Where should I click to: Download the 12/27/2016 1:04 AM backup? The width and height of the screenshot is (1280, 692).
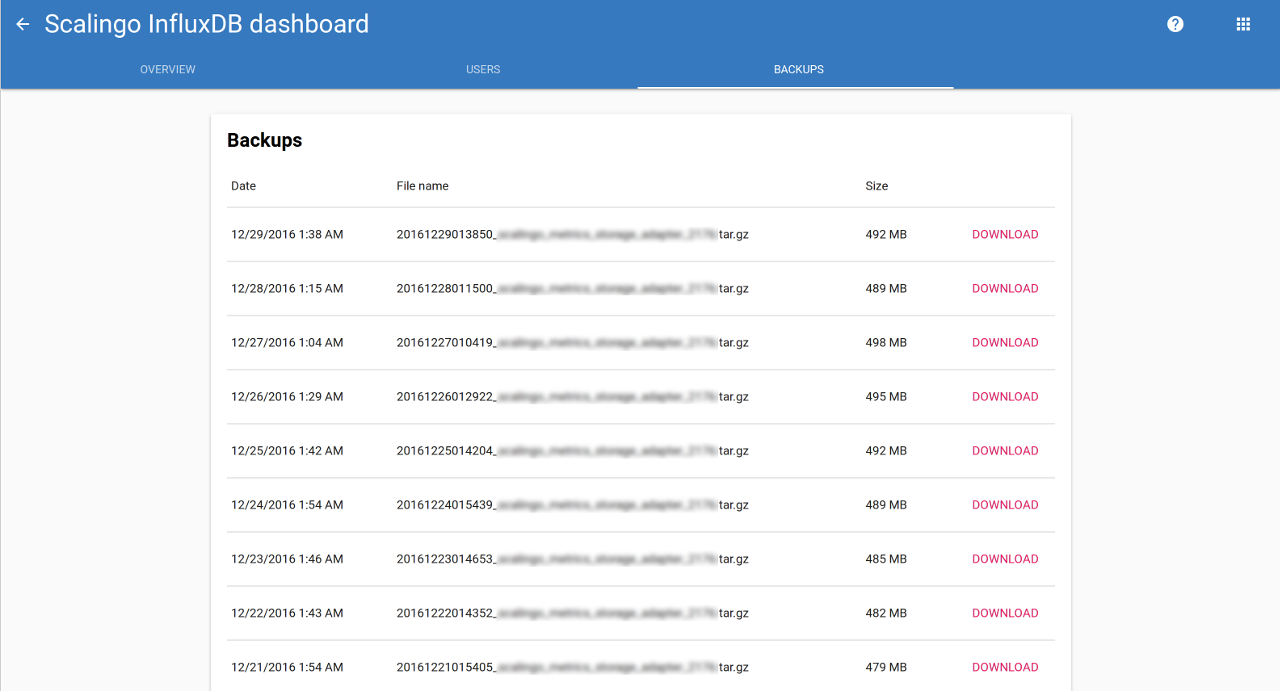click(x=1005, y=343)
